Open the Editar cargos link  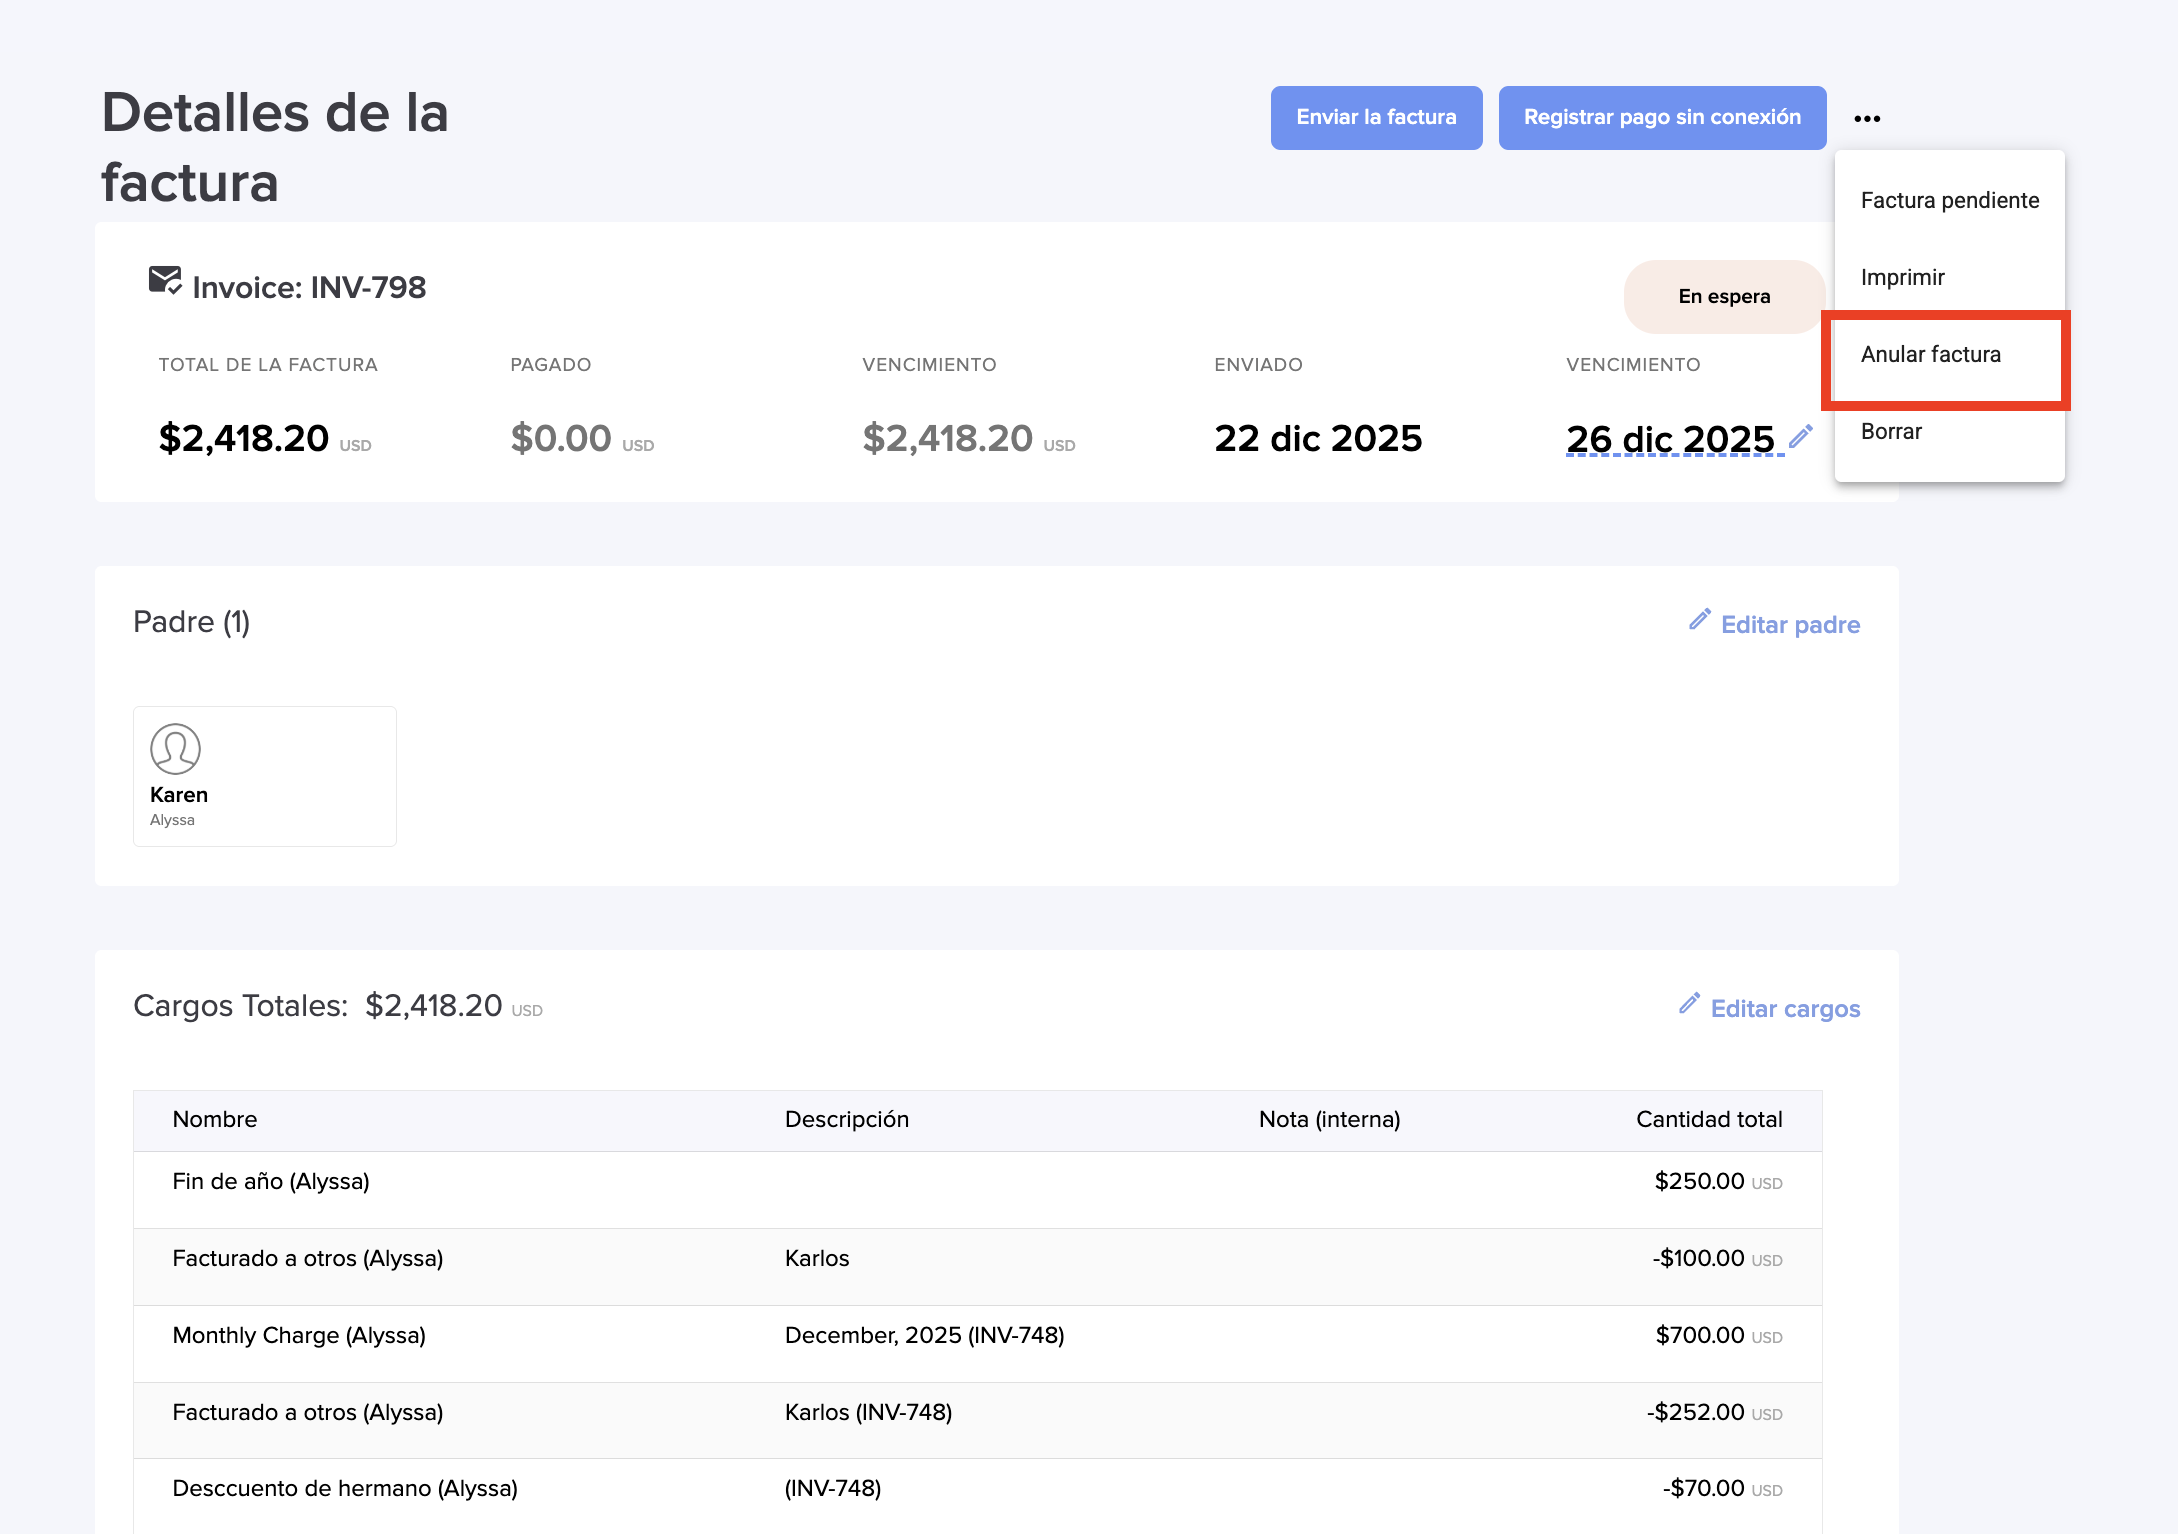tap(1784, 1009)
